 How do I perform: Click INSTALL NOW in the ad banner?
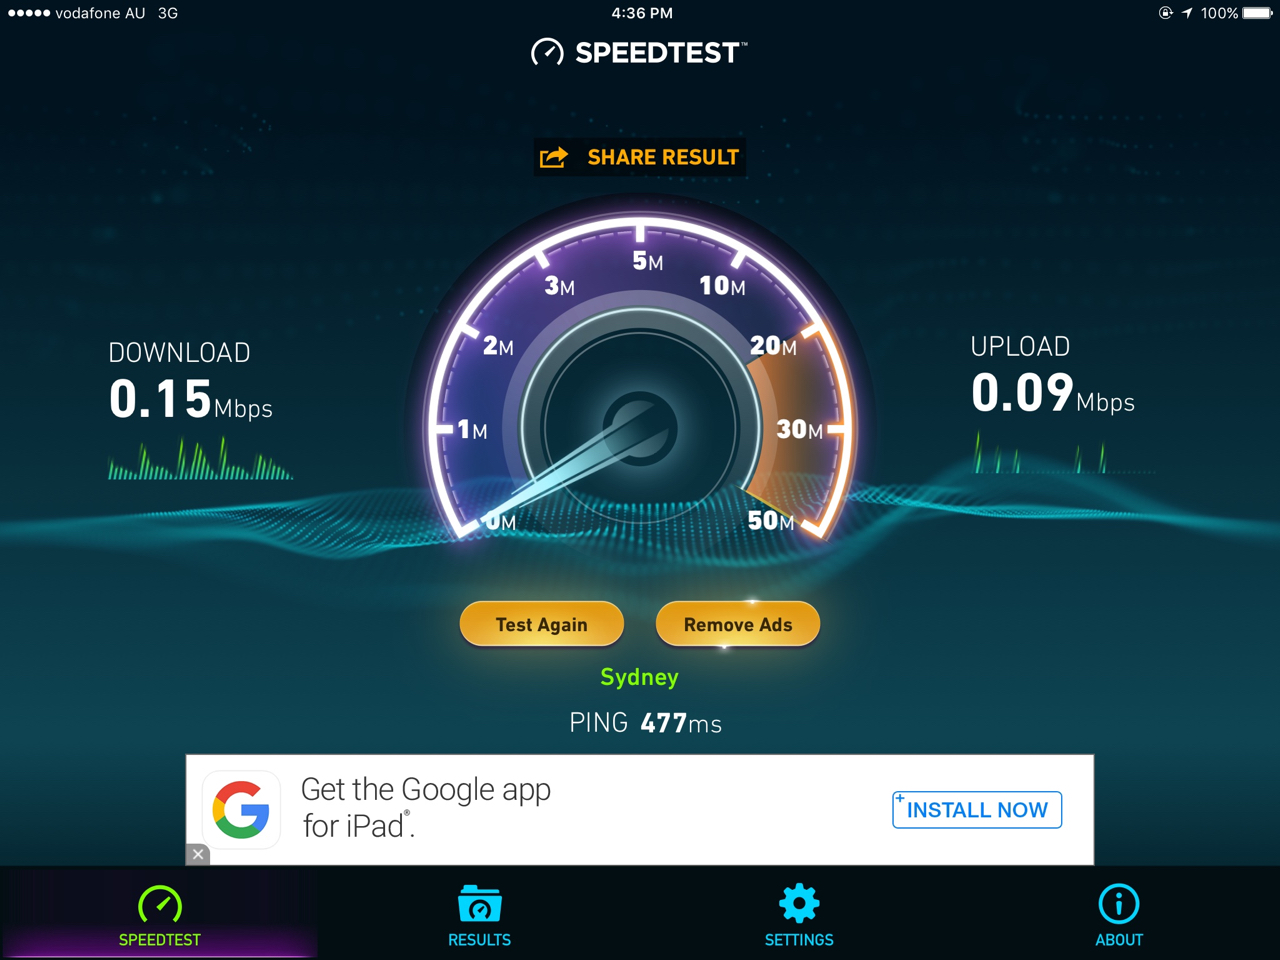coord(977,810)
